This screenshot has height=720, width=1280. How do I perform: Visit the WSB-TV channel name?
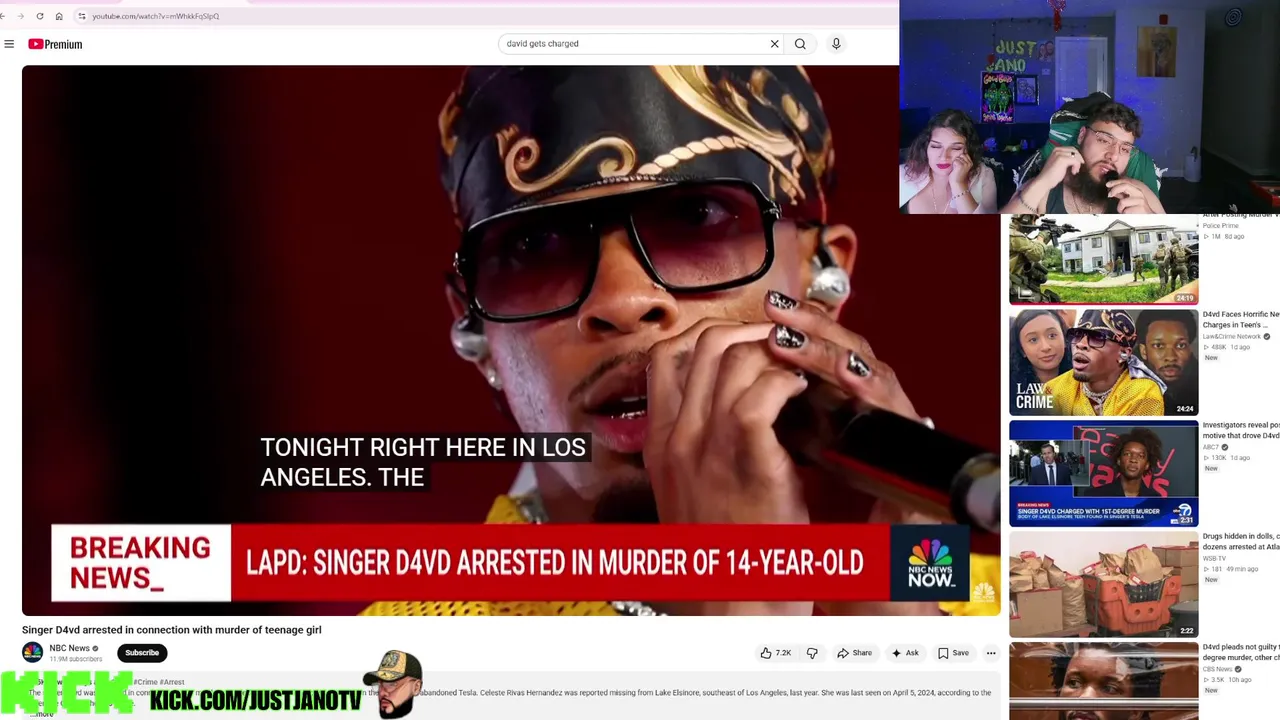click(1212, 559)
